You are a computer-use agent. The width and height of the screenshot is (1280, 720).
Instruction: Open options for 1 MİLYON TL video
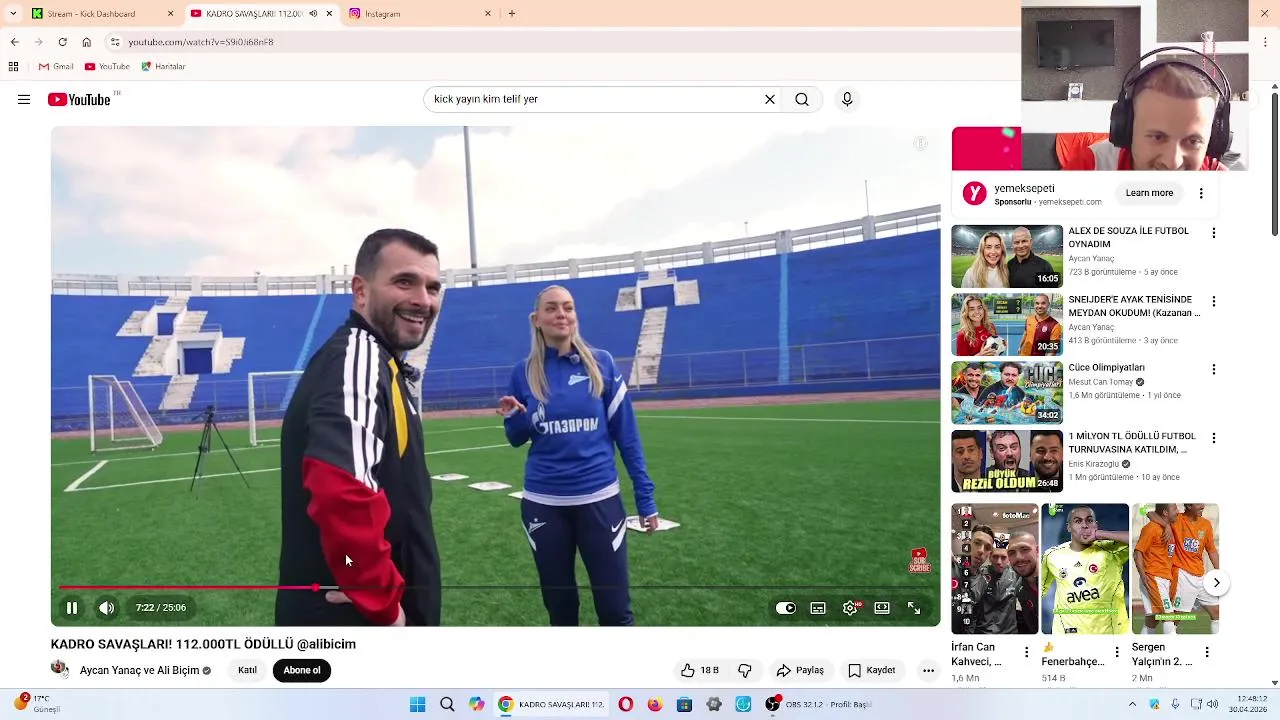click(x=1214, y=438)
